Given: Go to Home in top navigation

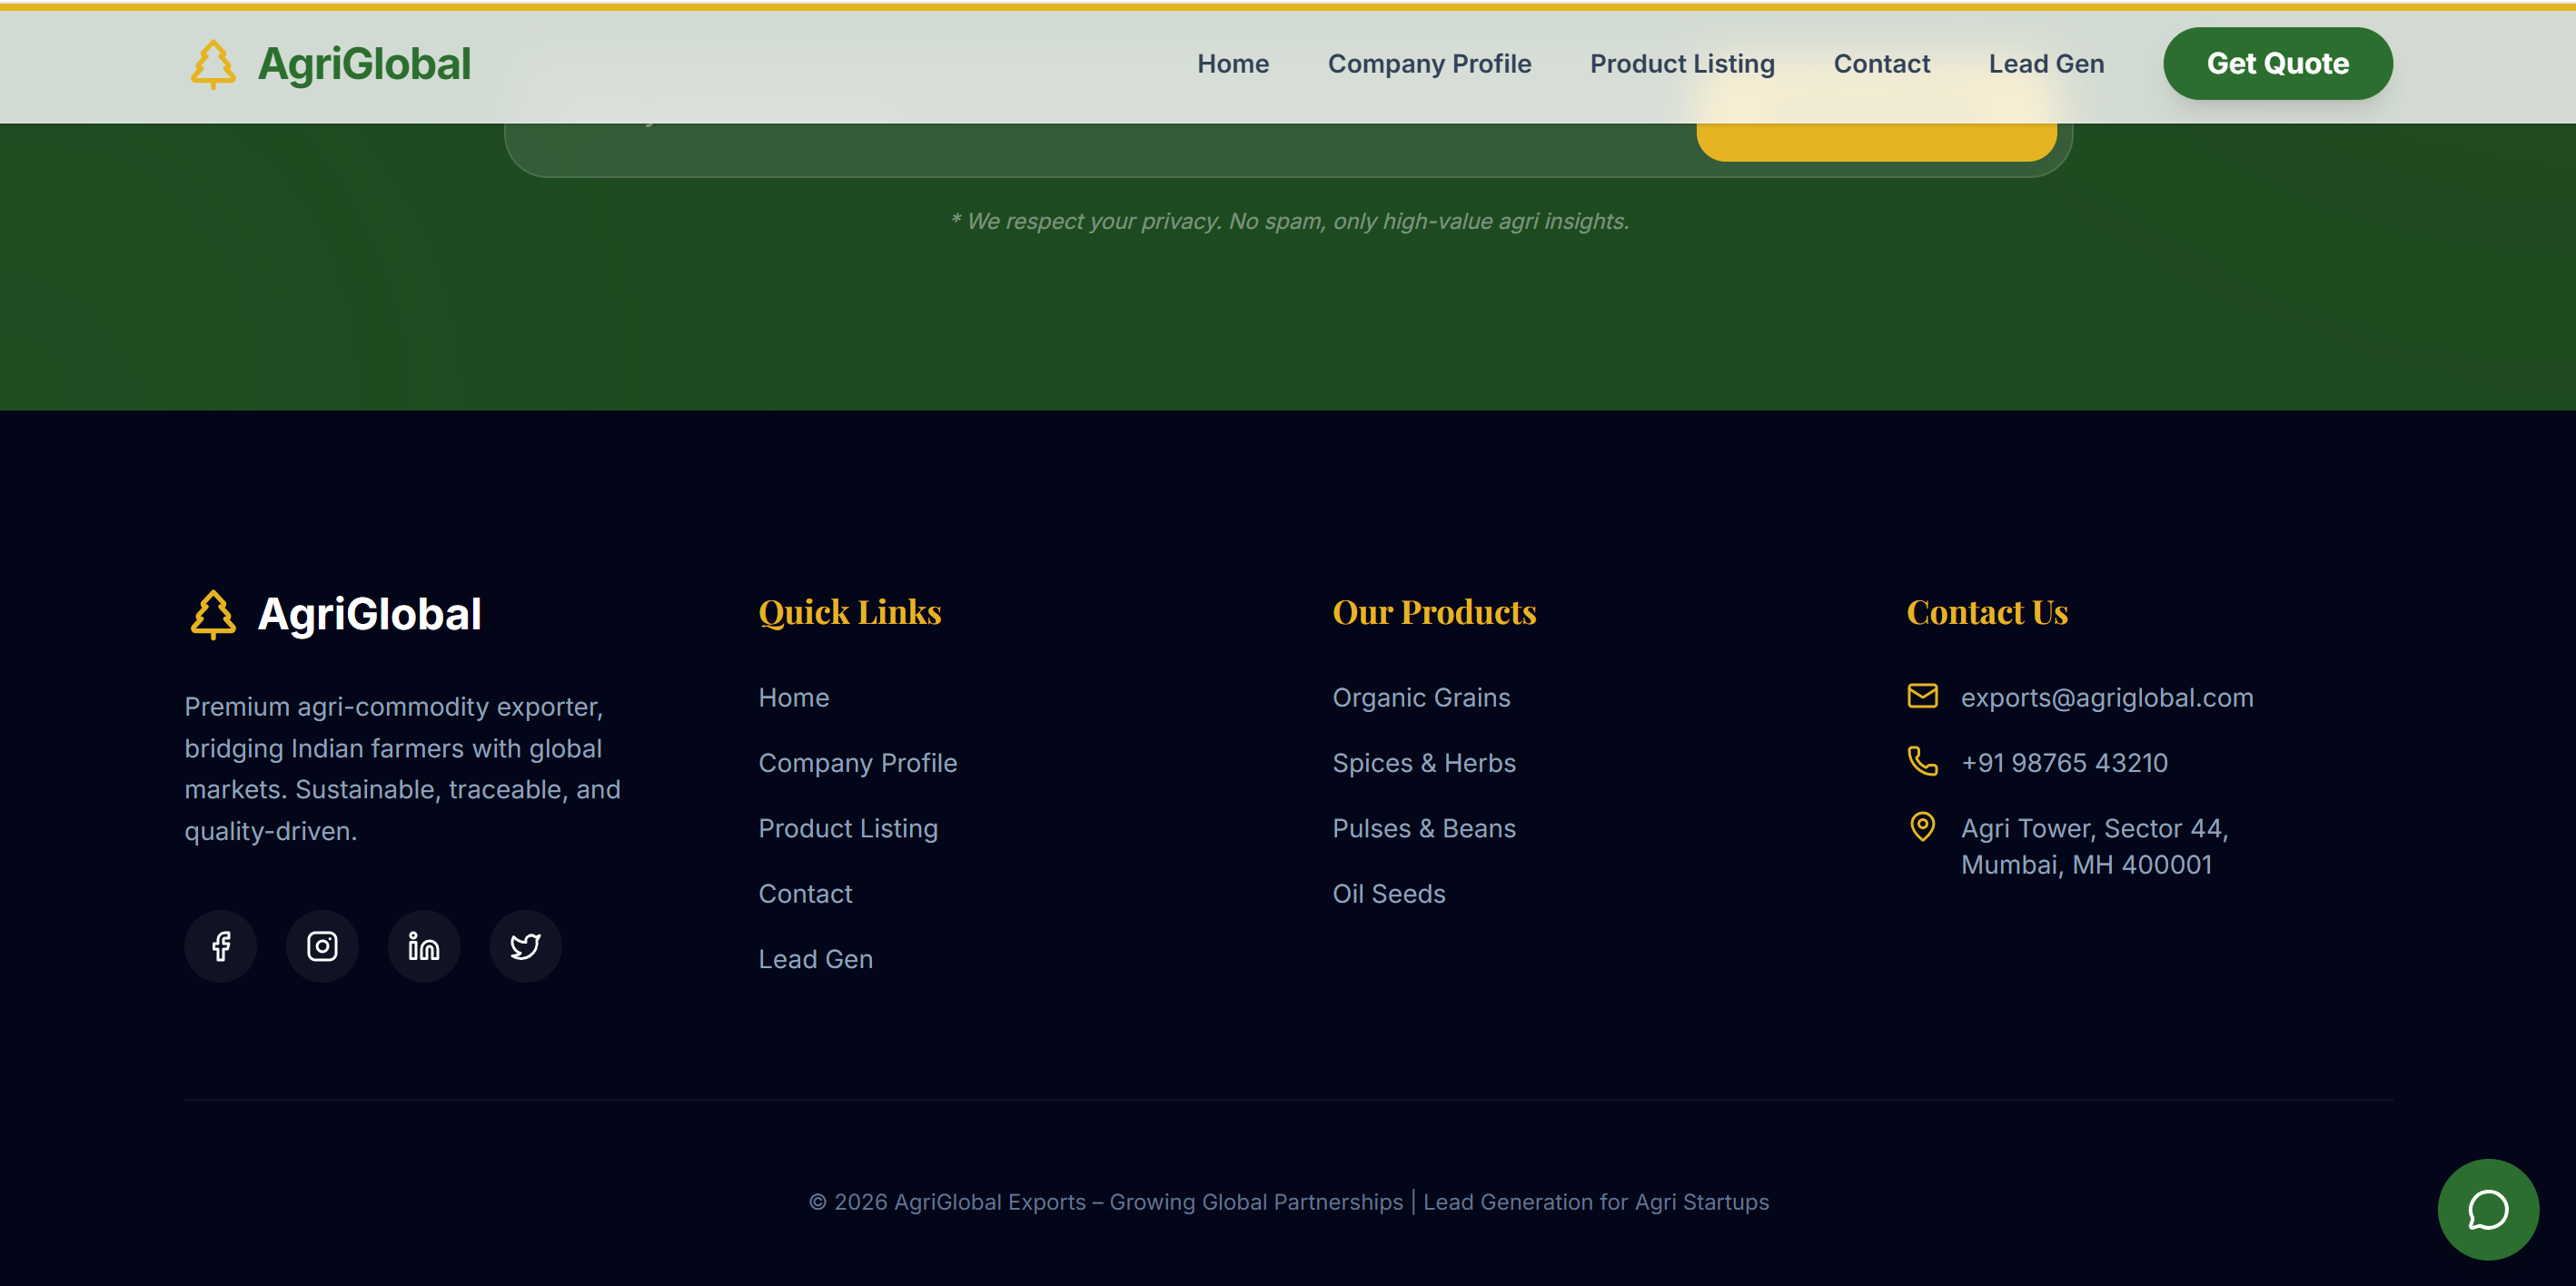Looking at the screenshot, I should 1233,64.
